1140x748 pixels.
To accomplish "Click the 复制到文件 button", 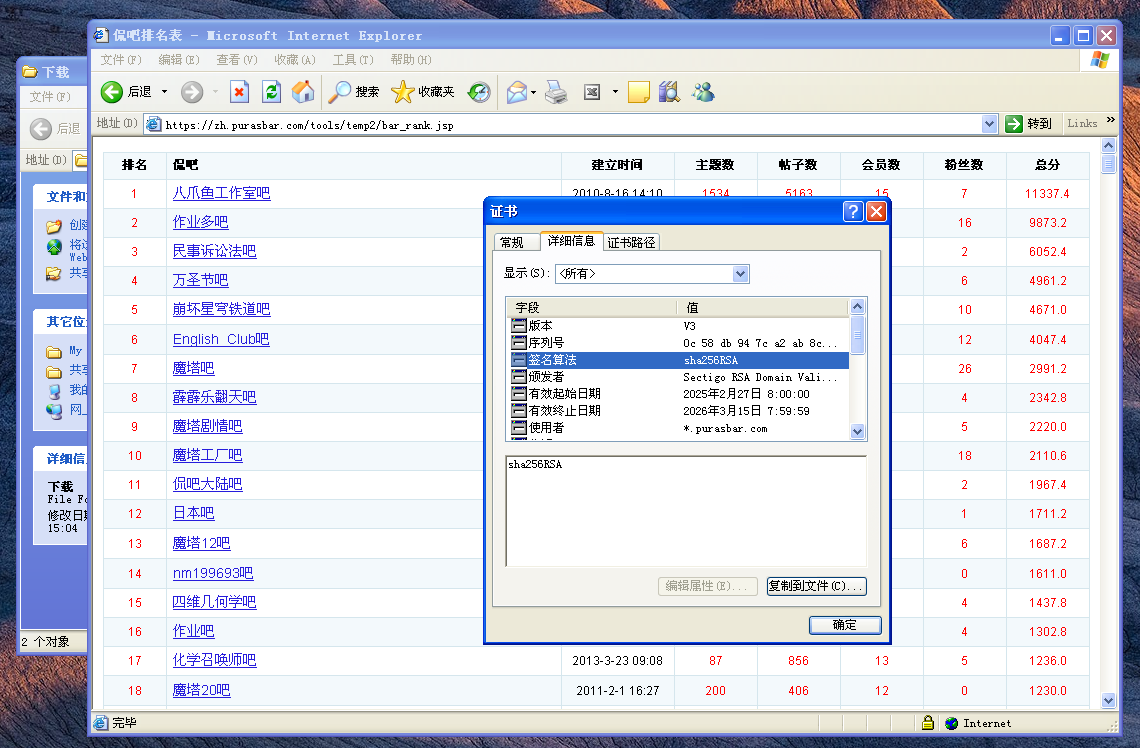I will pyautogui.click(x=815, y=586).
